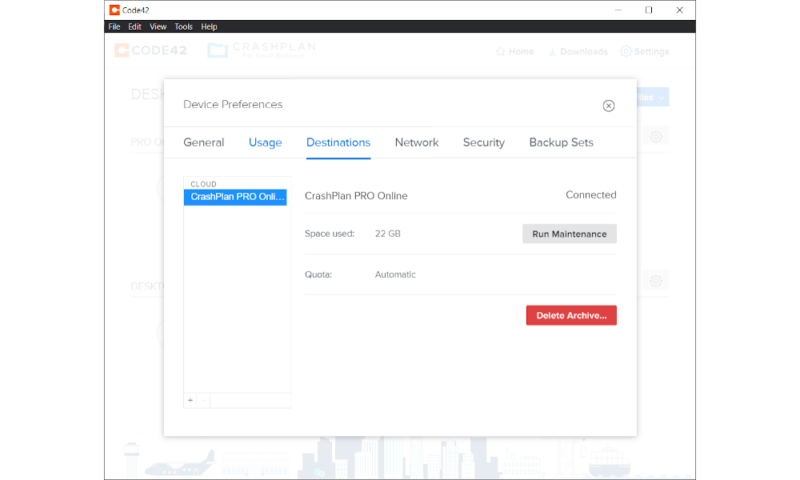
Task: Open the Tools menu
Action: pos(184,27)
